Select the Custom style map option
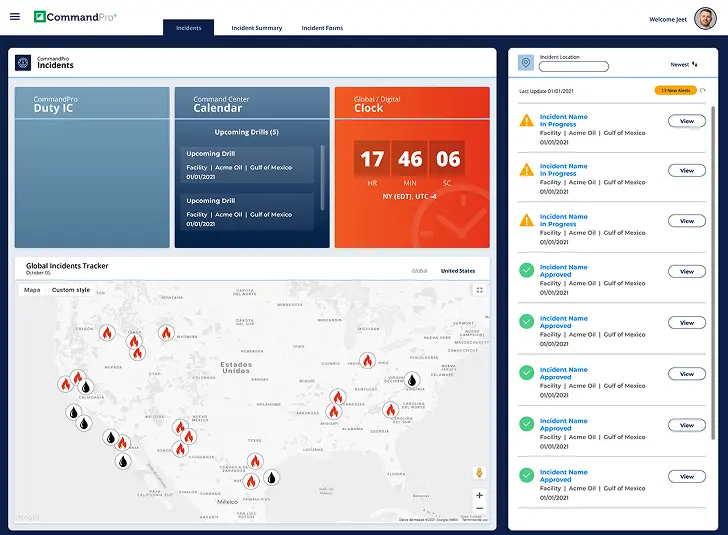Image resolution: width=728 pixels, height=535 pixels. point(71,290)
